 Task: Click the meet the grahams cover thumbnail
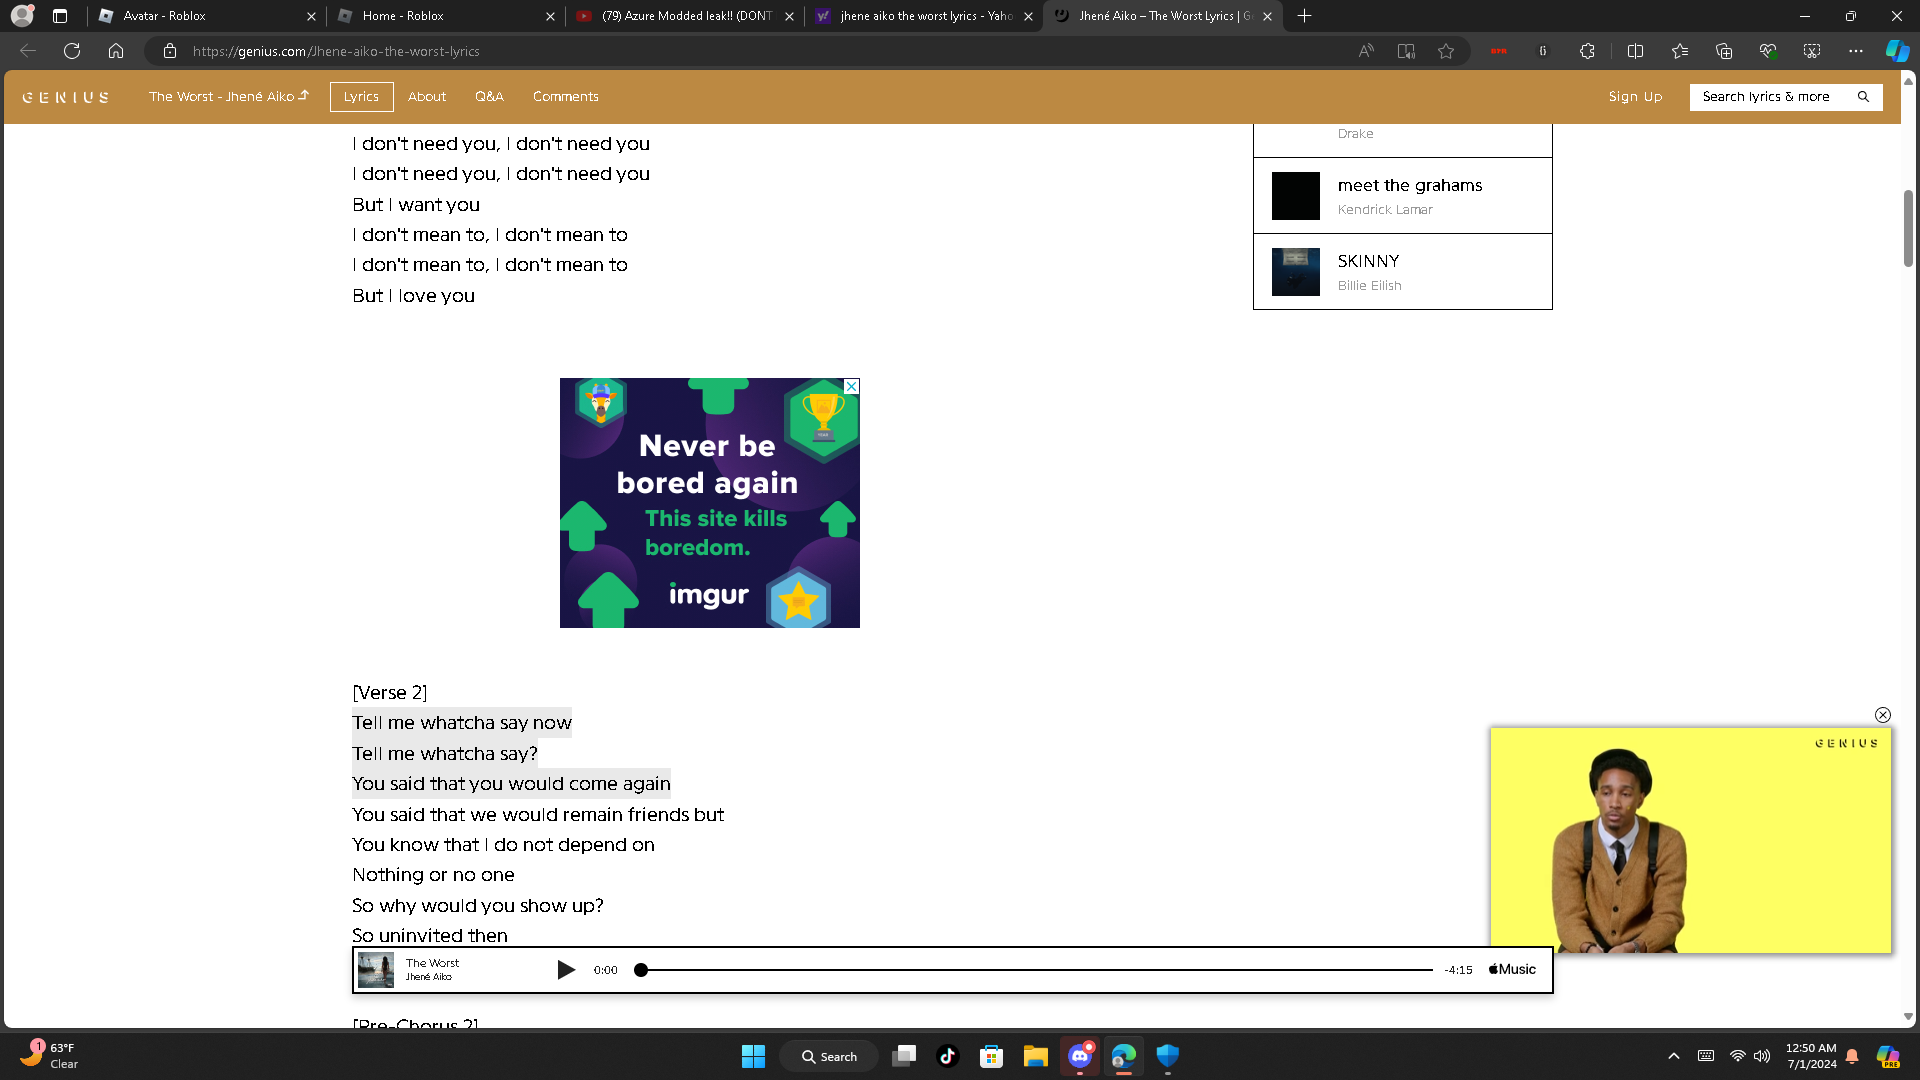pos(1296,196)
